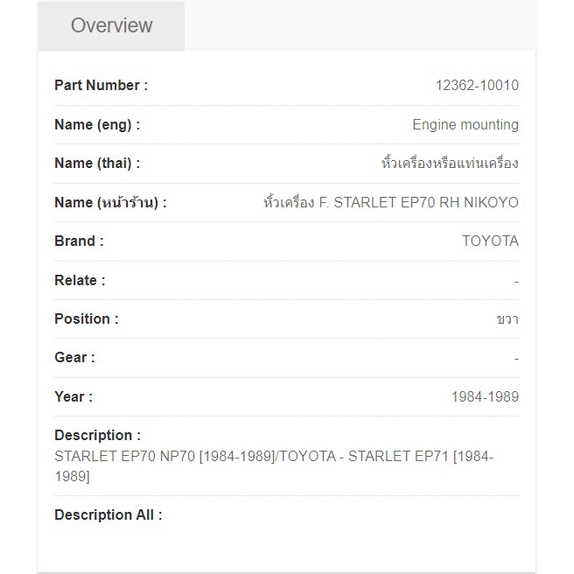The height and width of the screenshot is (574, 574).
Task: Click the Relate field label
Action: 80,280
